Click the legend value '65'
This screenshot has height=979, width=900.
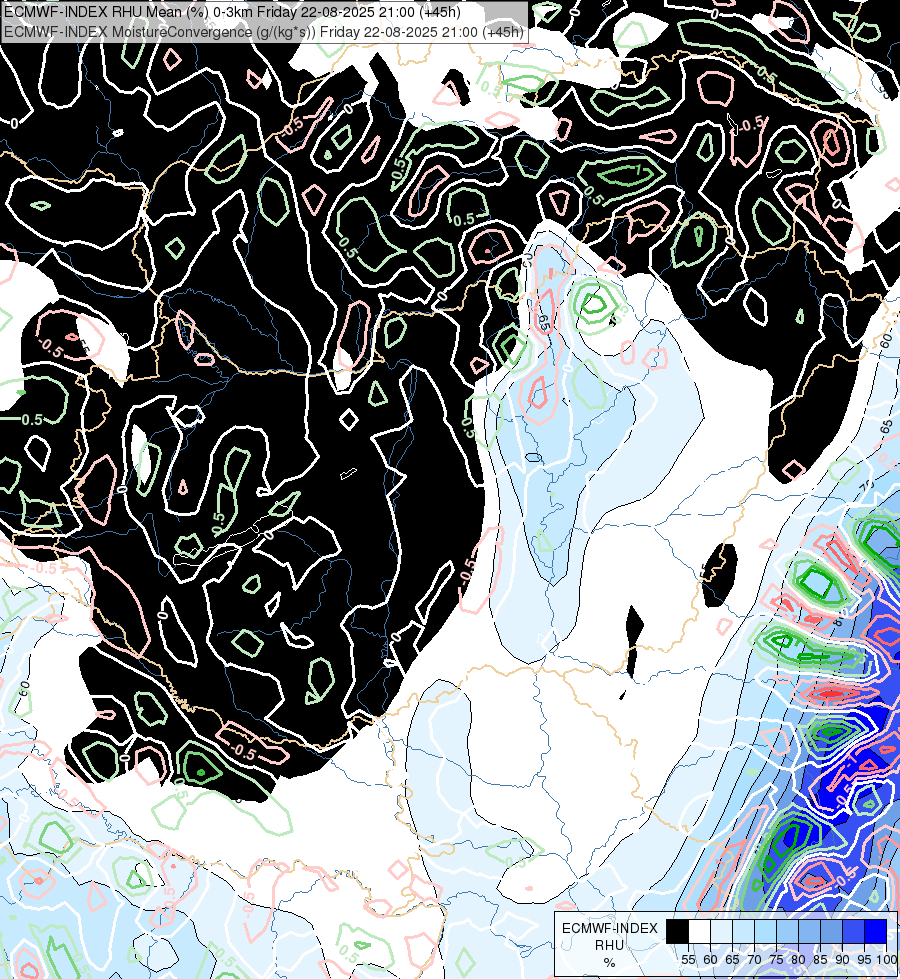tap(732, 960)
